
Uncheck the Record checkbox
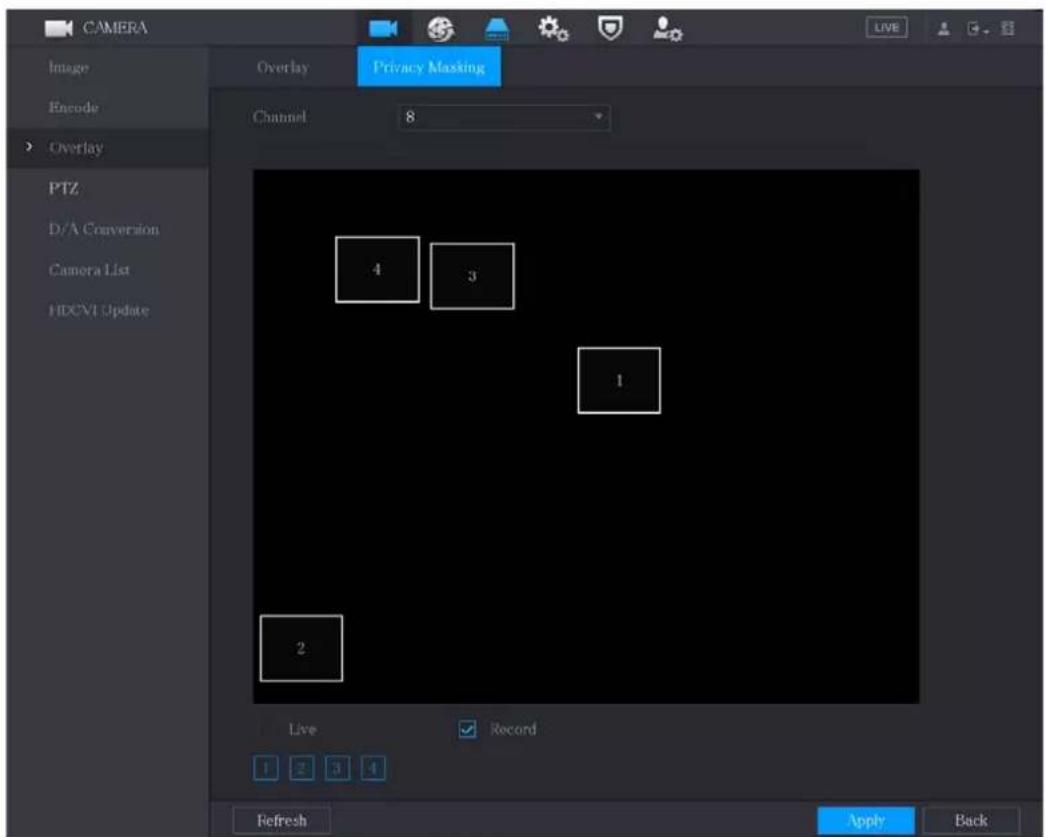click(x=468, y=729)
